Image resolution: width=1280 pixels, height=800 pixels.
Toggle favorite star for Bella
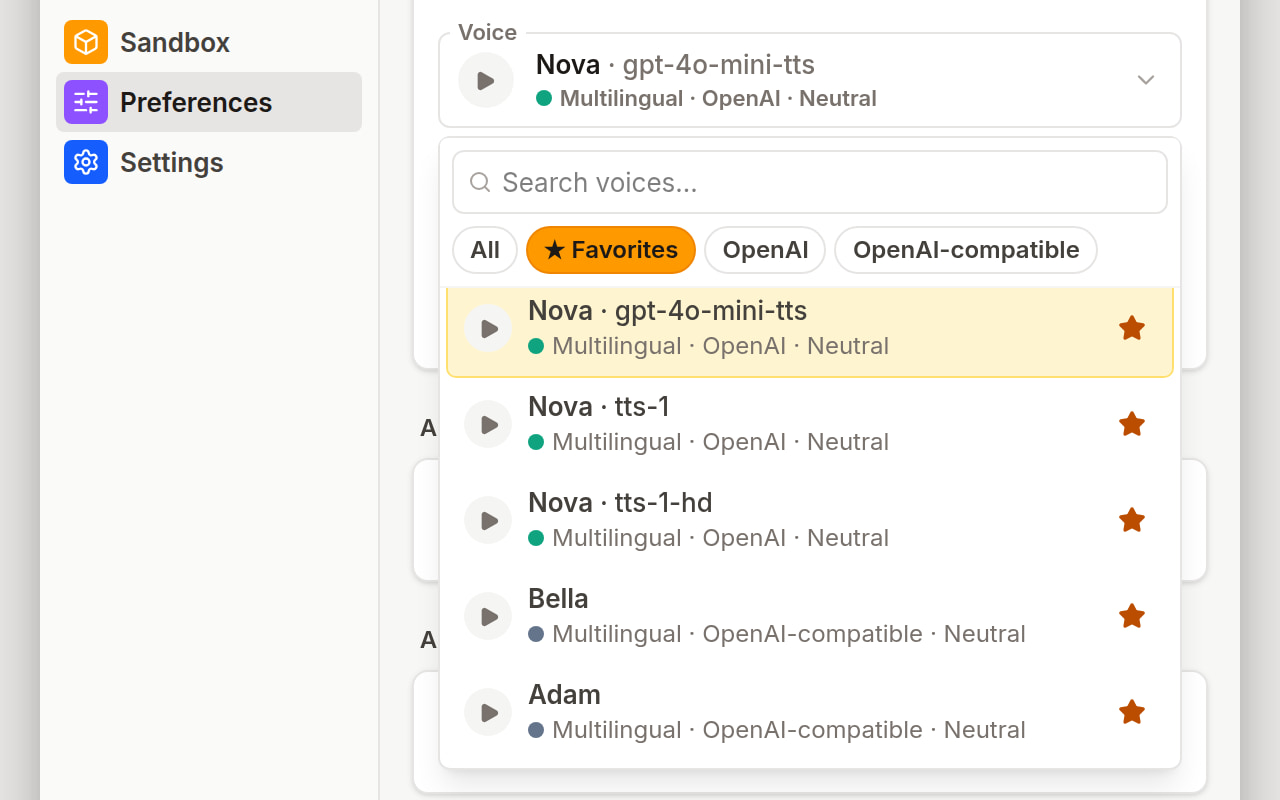pyautogui.click(x=1132, y=616)
